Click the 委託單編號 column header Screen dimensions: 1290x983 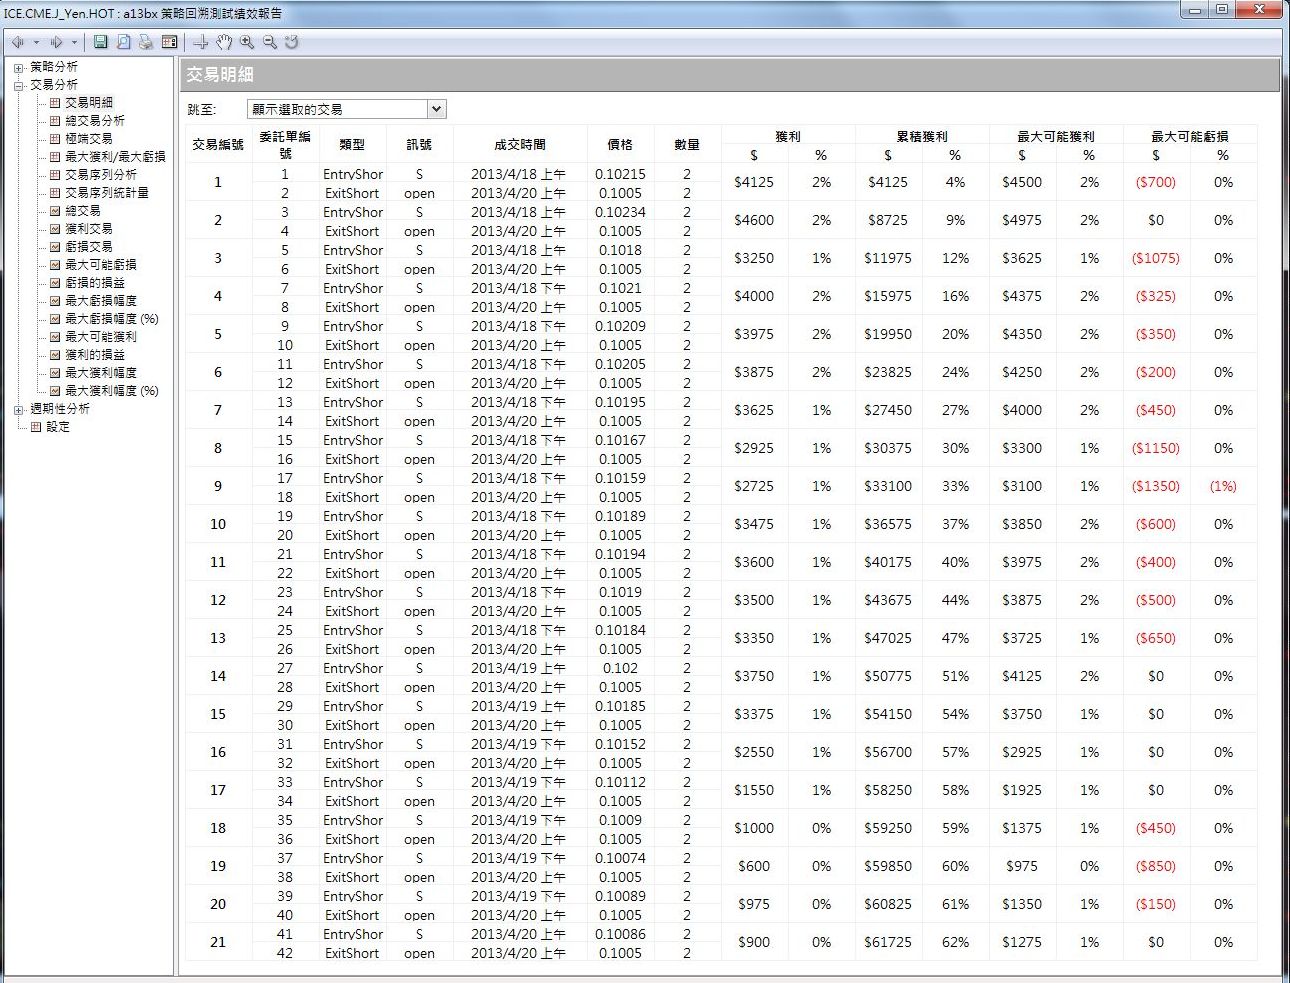[x=285, y=145]
